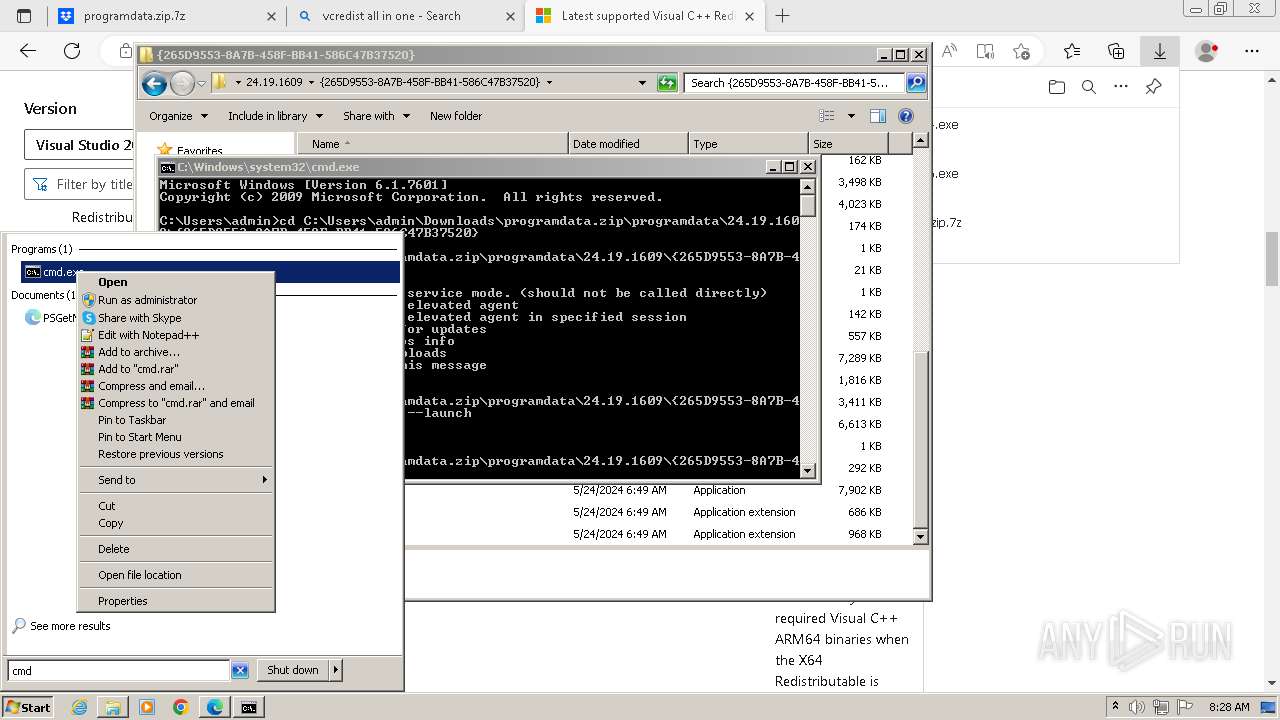Sort by Size column header
The image size is (1280, 720).
click(847, 144)
